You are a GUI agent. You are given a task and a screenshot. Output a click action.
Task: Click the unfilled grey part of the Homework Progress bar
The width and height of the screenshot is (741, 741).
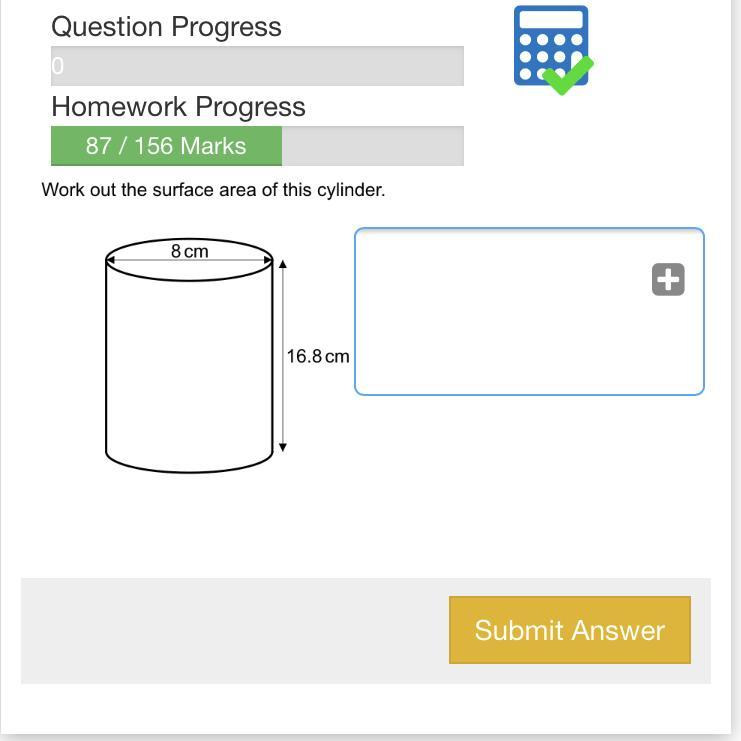click(372, 146)
